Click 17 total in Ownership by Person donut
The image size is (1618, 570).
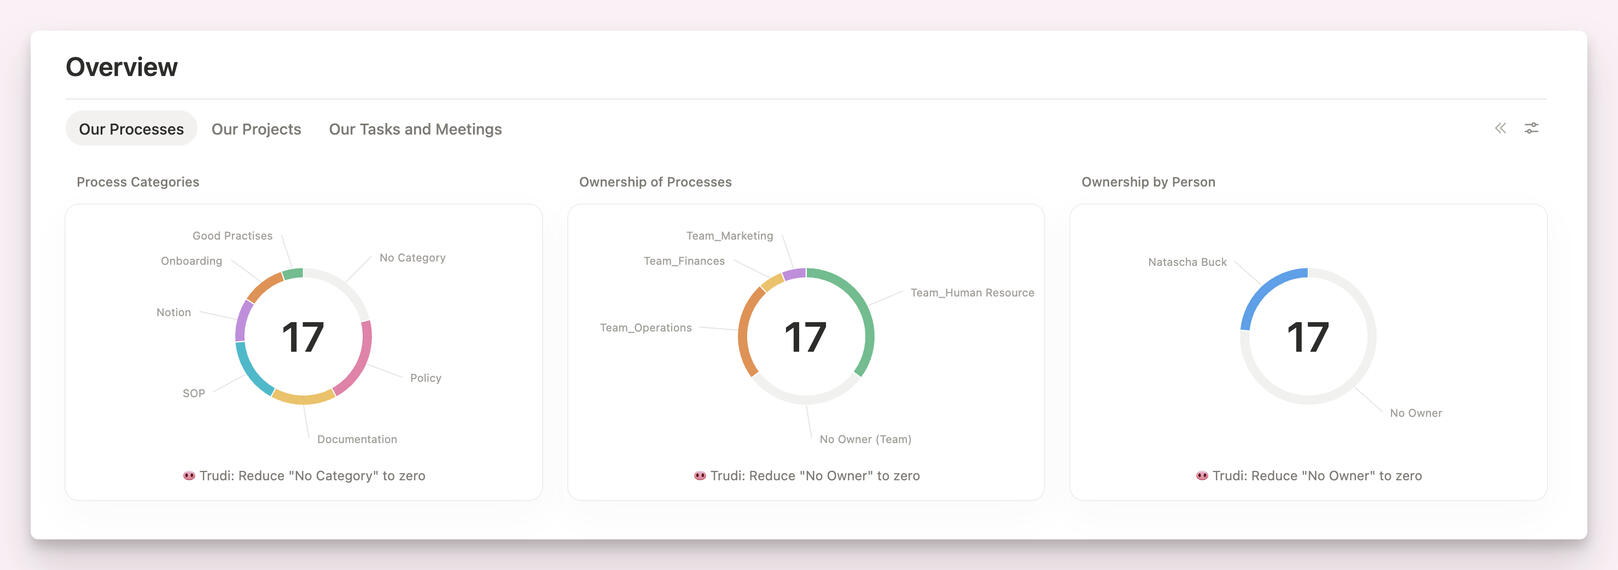click(x=1308, y=337)
